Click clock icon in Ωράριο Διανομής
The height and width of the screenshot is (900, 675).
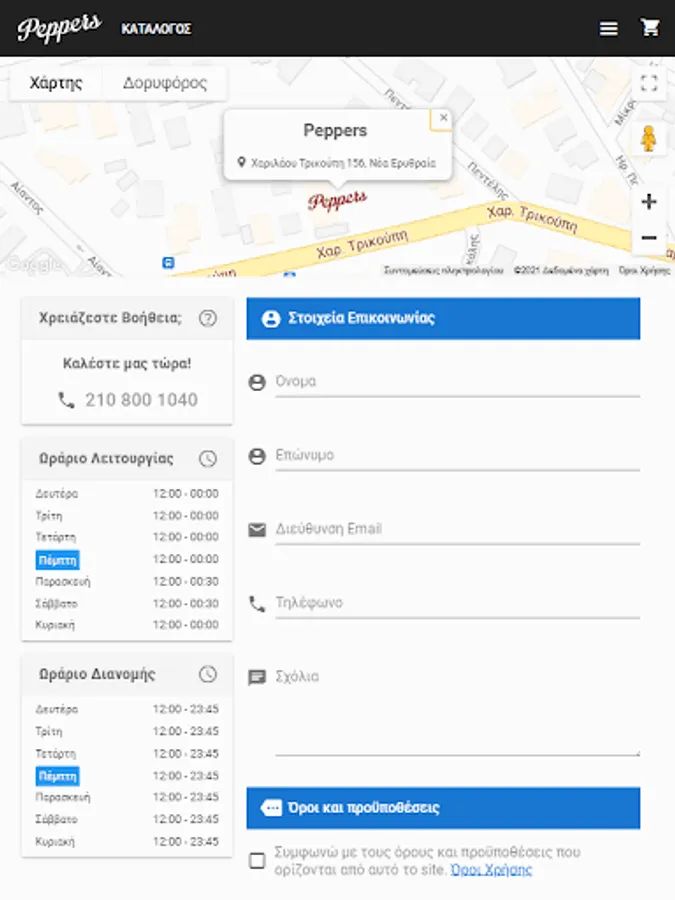(x=208, y=674)
